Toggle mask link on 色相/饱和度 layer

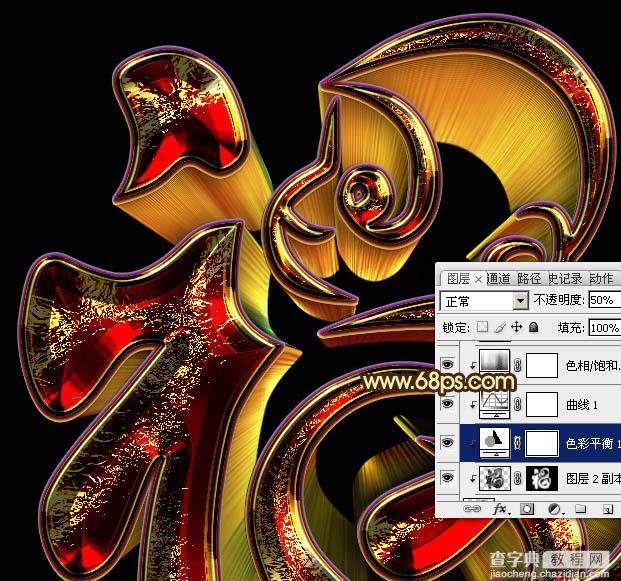pos(517,365)
